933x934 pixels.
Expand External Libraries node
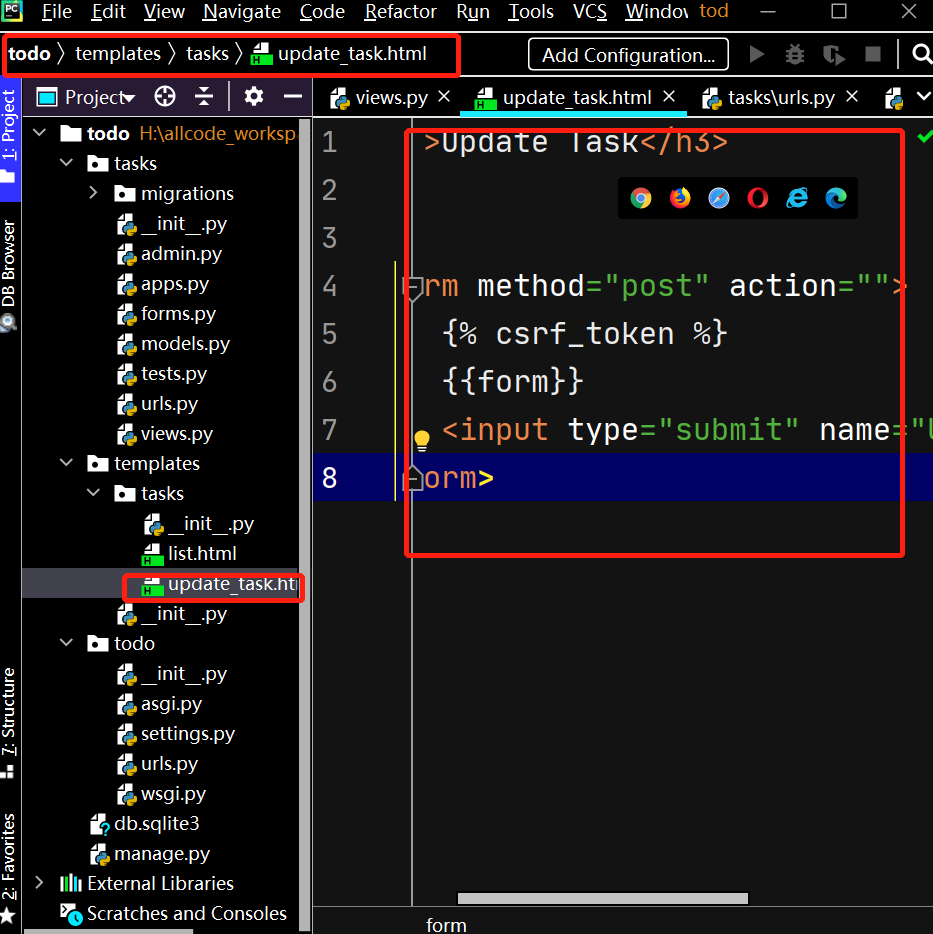(x=40, y=883)
